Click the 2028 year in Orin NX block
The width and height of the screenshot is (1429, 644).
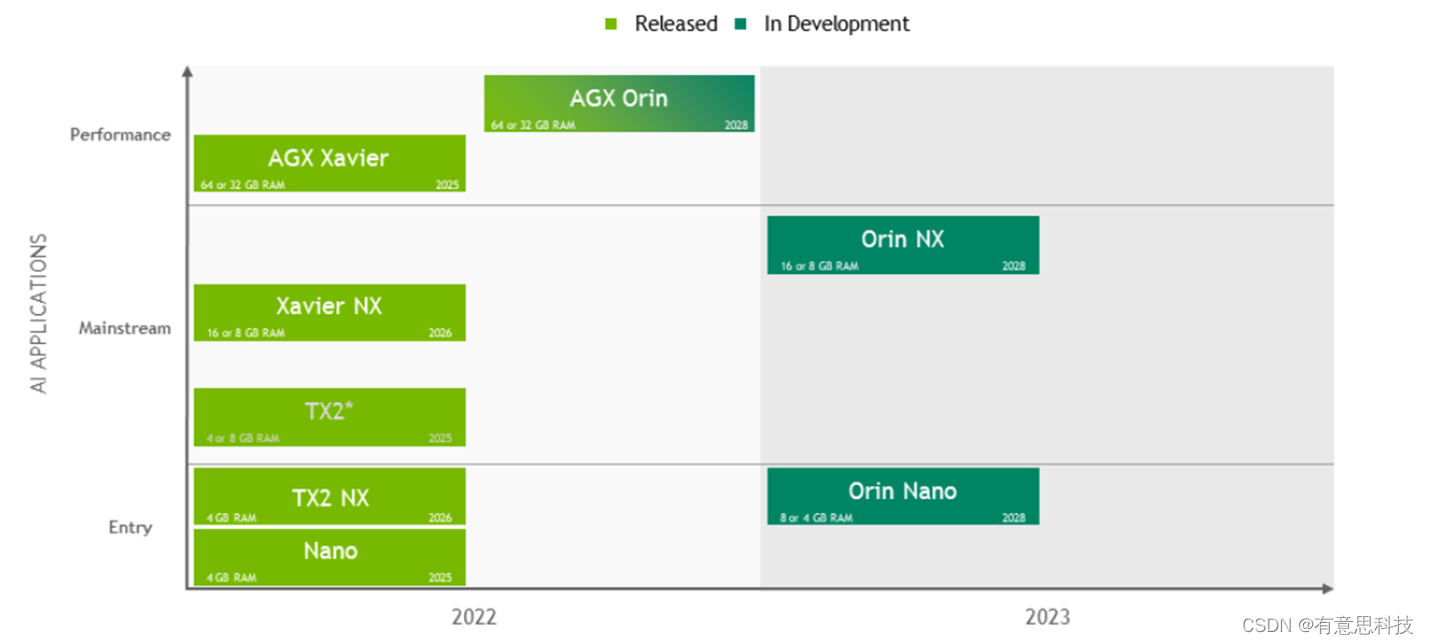point(1014,267)
